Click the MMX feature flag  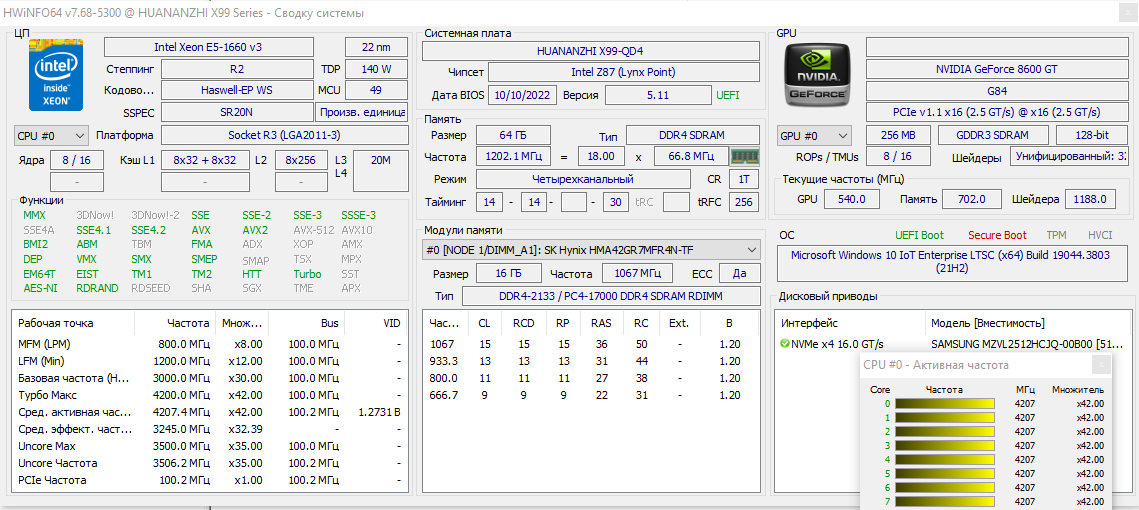coord(33,215)
